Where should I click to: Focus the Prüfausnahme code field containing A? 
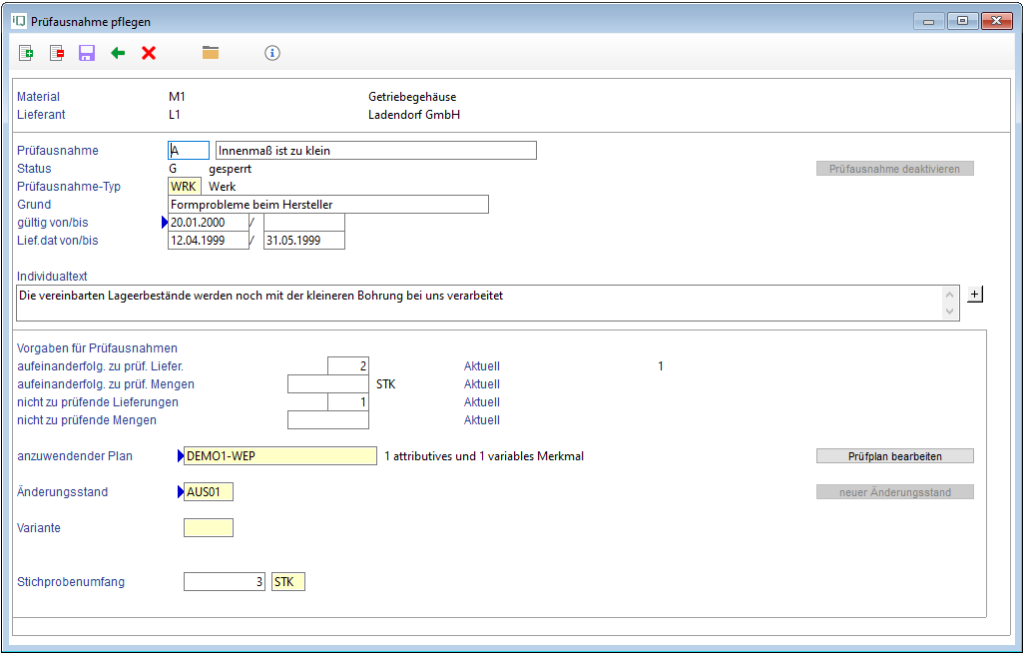[x=189, y=150]
